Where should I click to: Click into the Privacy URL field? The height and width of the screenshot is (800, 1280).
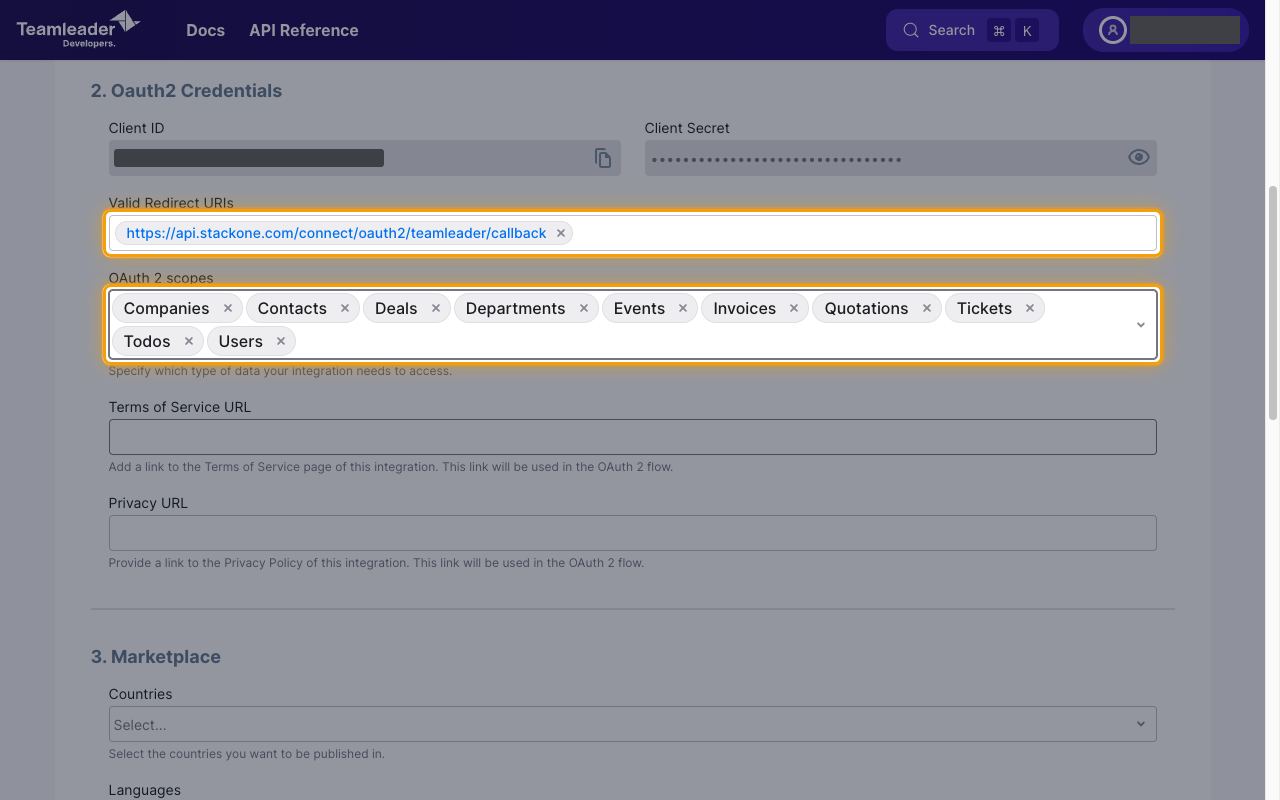click(632, 533)
